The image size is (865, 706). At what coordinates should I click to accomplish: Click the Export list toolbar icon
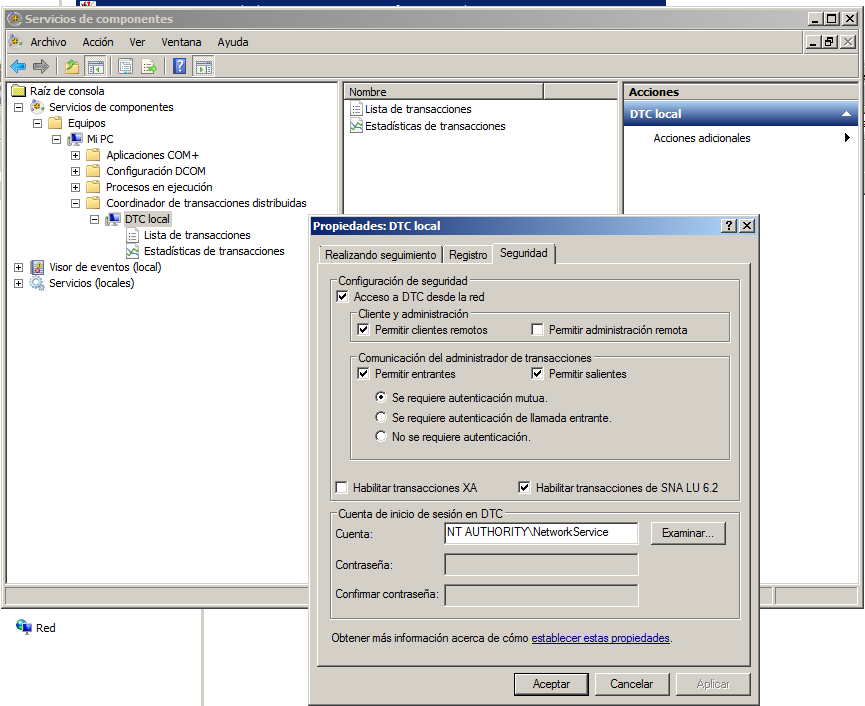147,67
